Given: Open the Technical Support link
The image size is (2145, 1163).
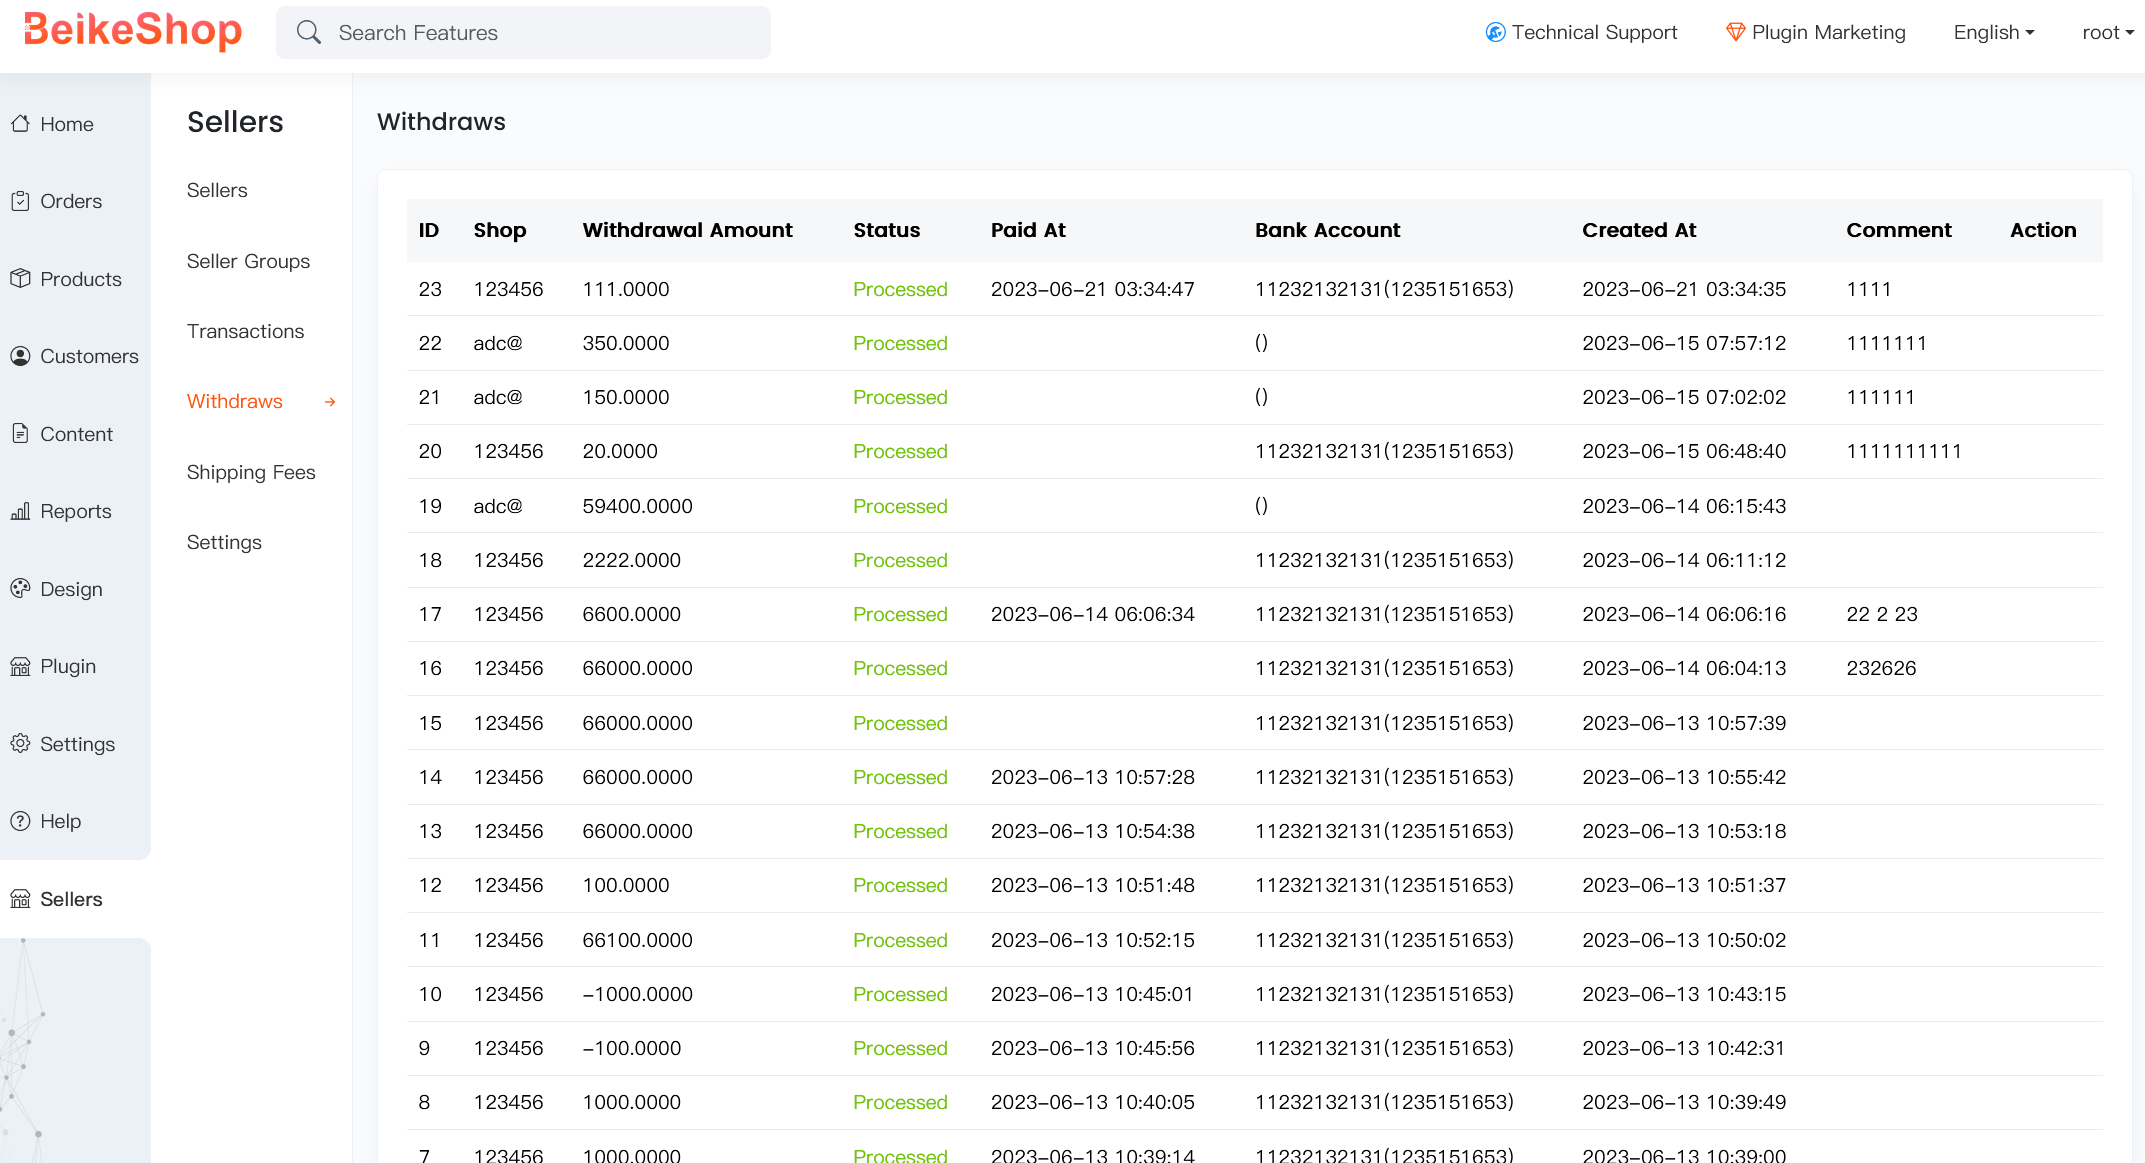Looking at the screenshot, I should pos(1594,33).
